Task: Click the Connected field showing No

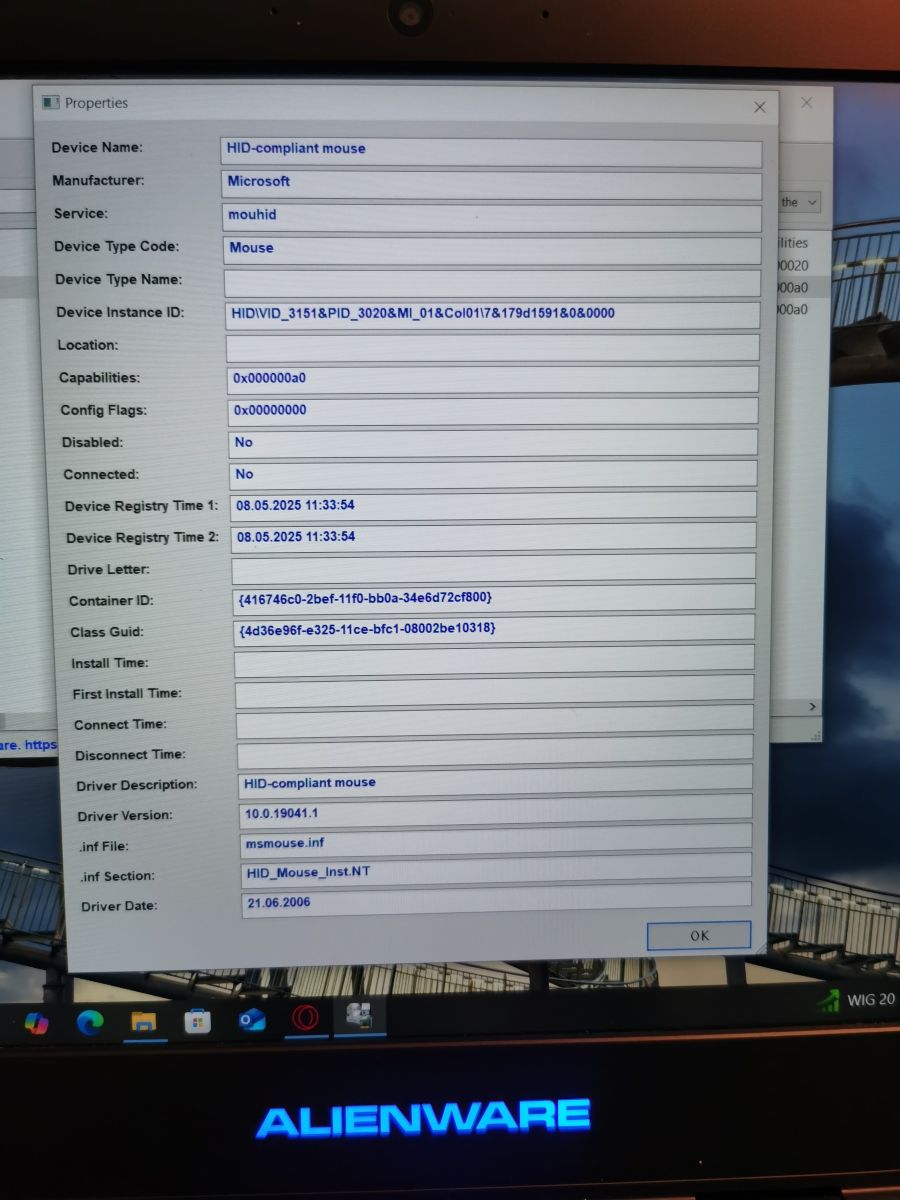Action: tap(493, 474)
